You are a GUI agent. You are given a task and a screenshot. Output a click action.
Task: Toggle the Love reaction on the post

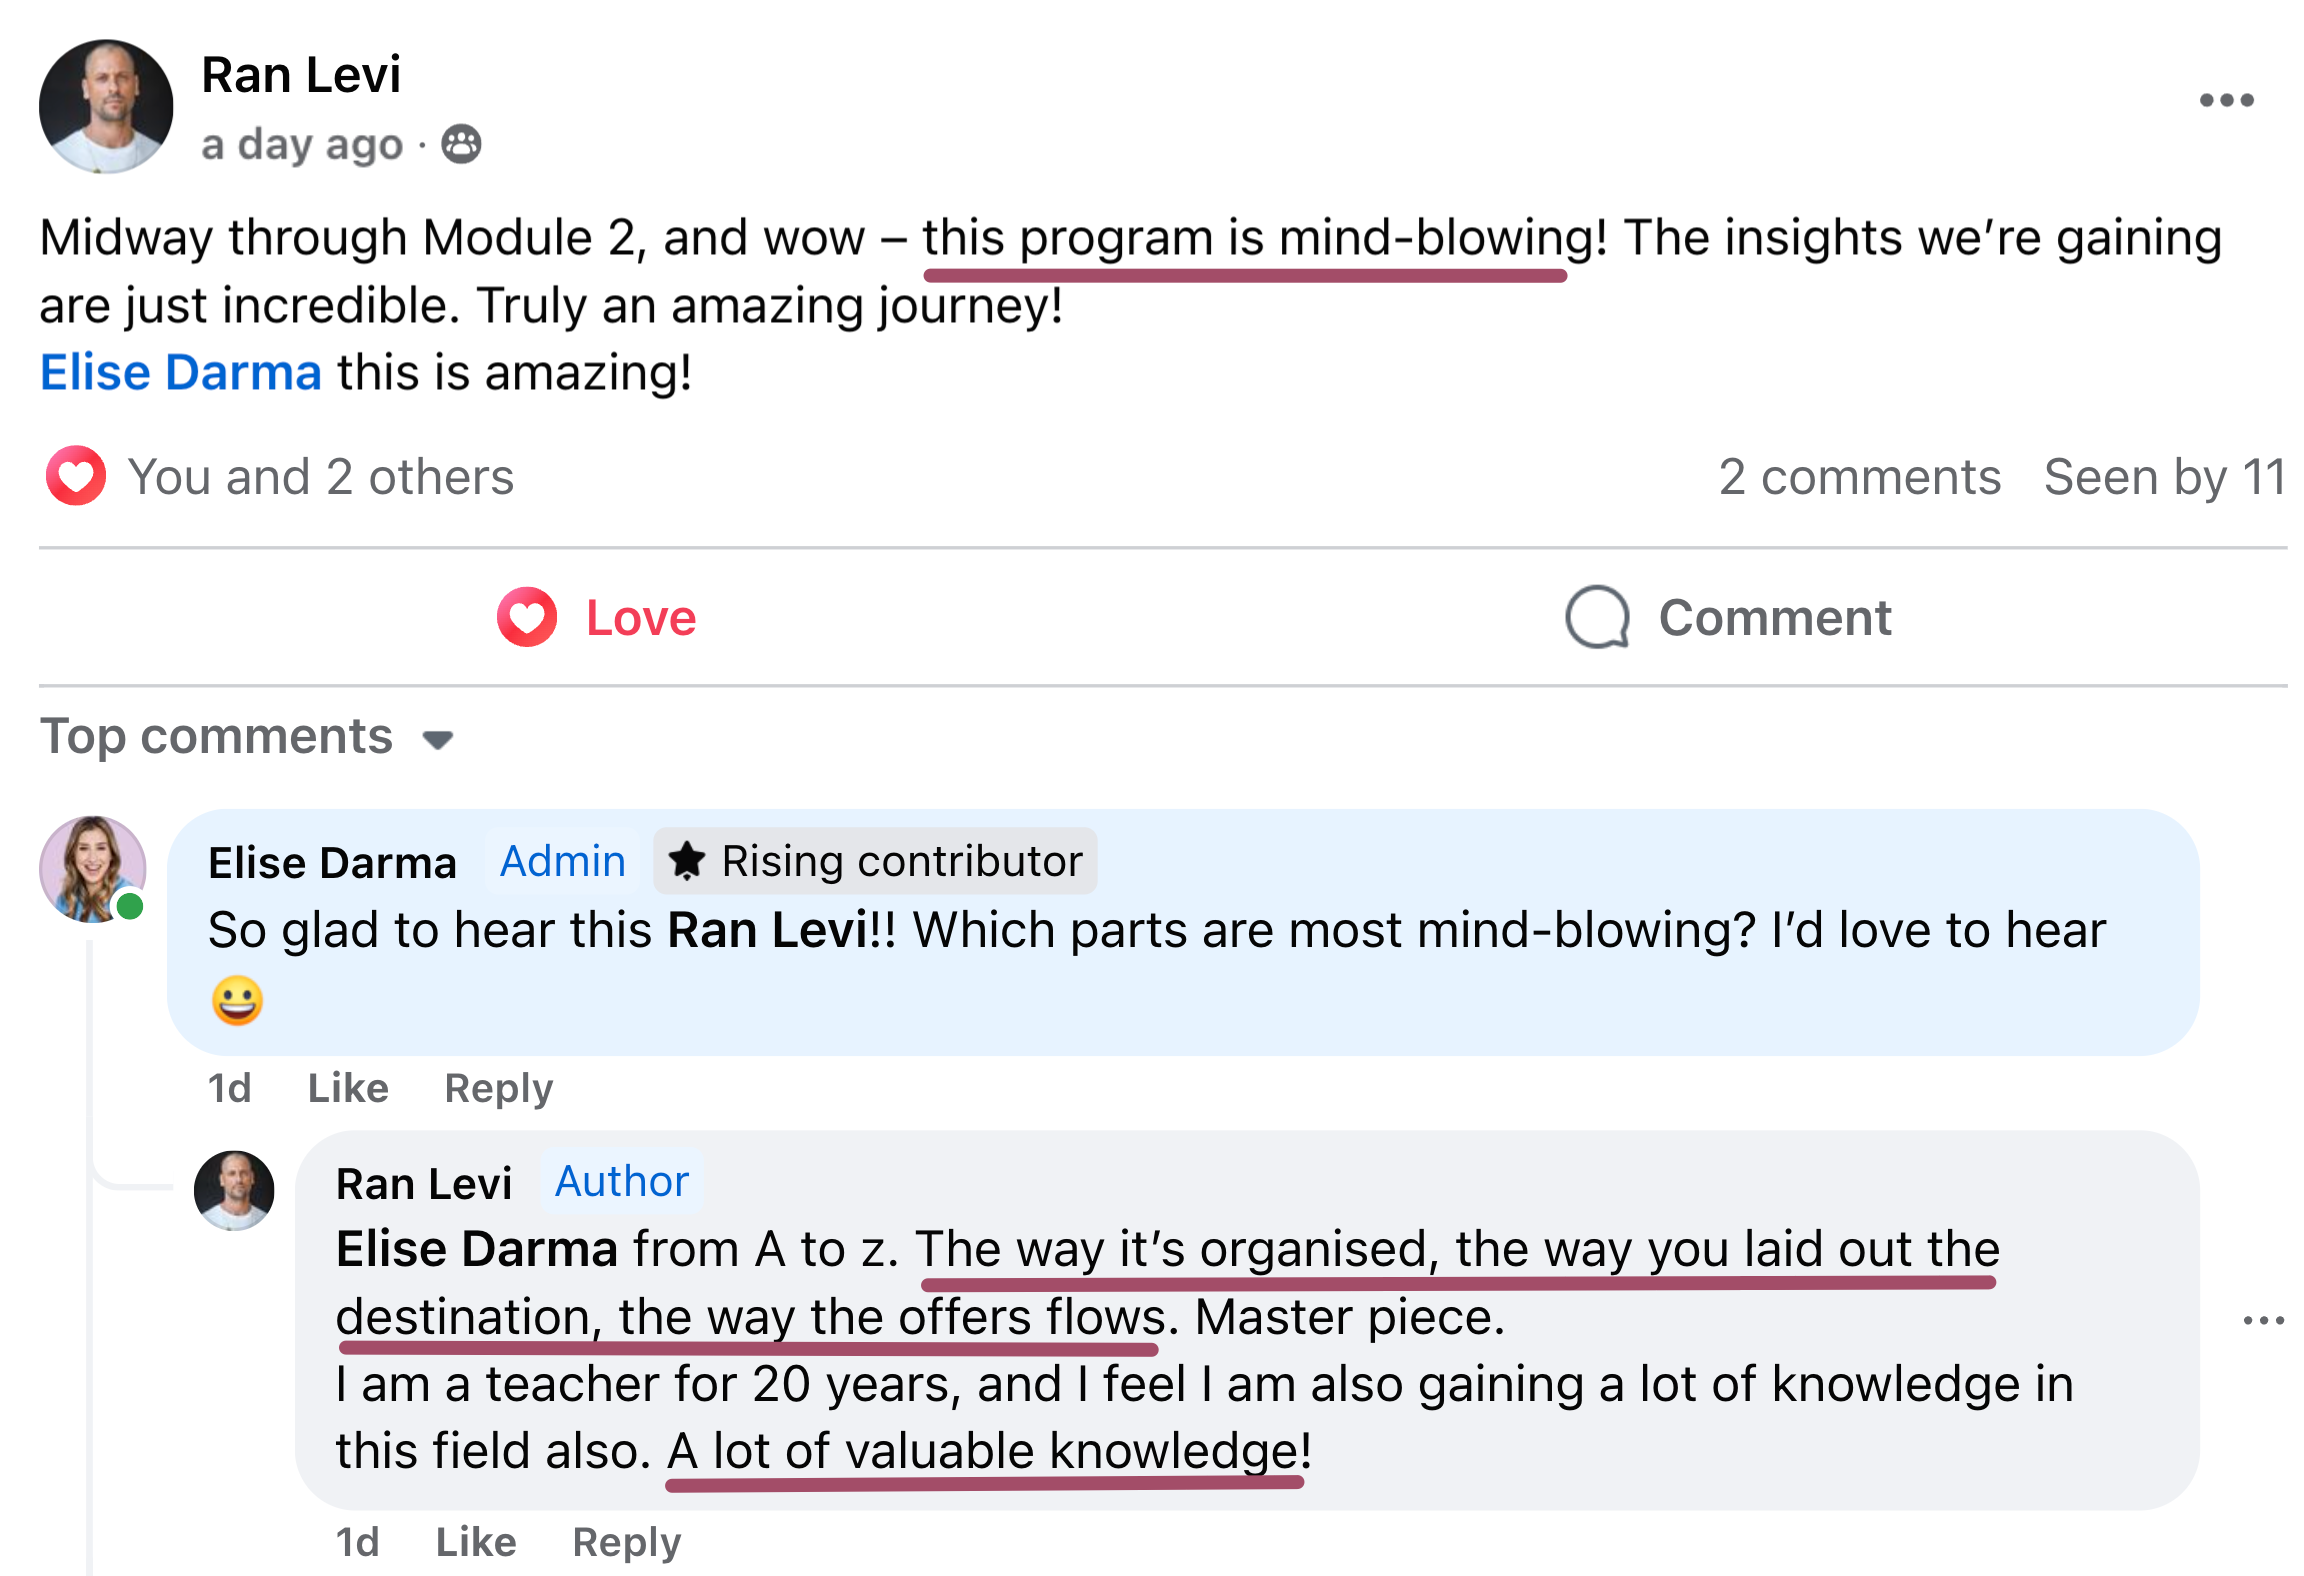[596, 617]
